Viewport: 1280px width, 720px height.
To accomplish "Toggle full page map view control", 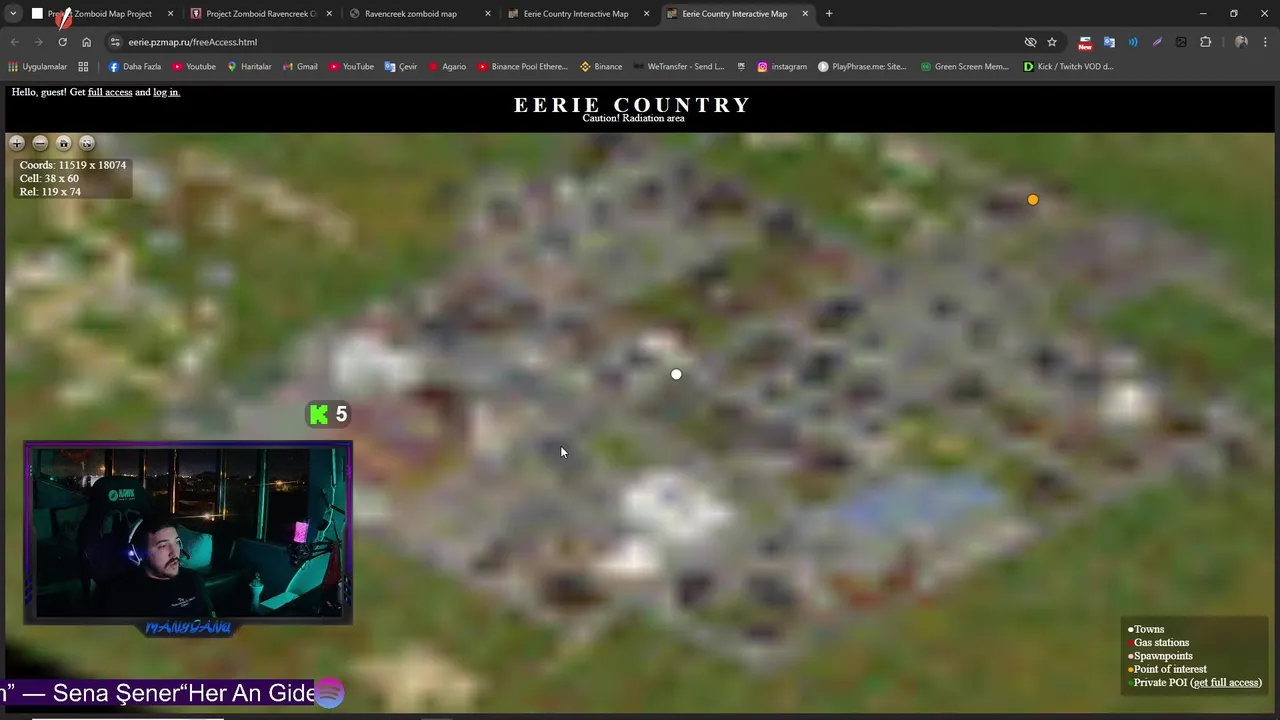I will point(87,143).
